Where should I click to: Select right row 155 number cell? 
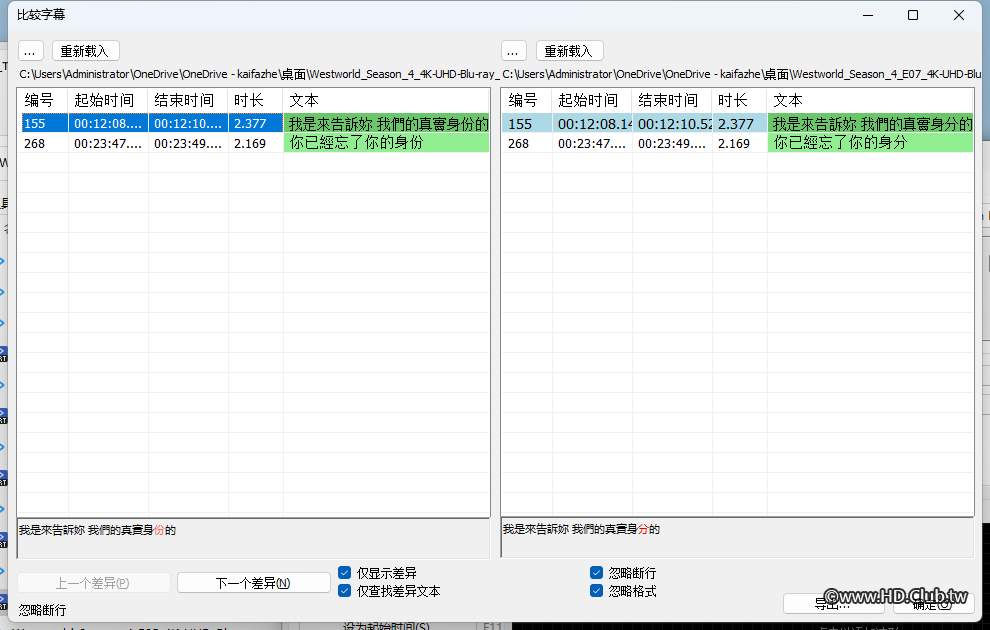527,124
